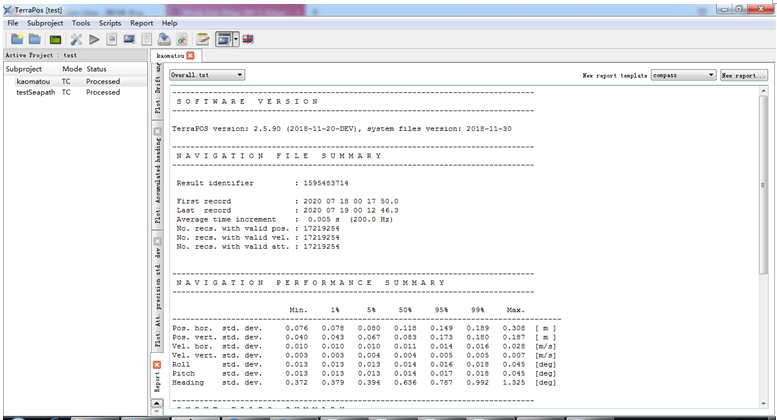Click the monitor display toolbar icon
Screen dimensions: 777x420
[128, 39]
